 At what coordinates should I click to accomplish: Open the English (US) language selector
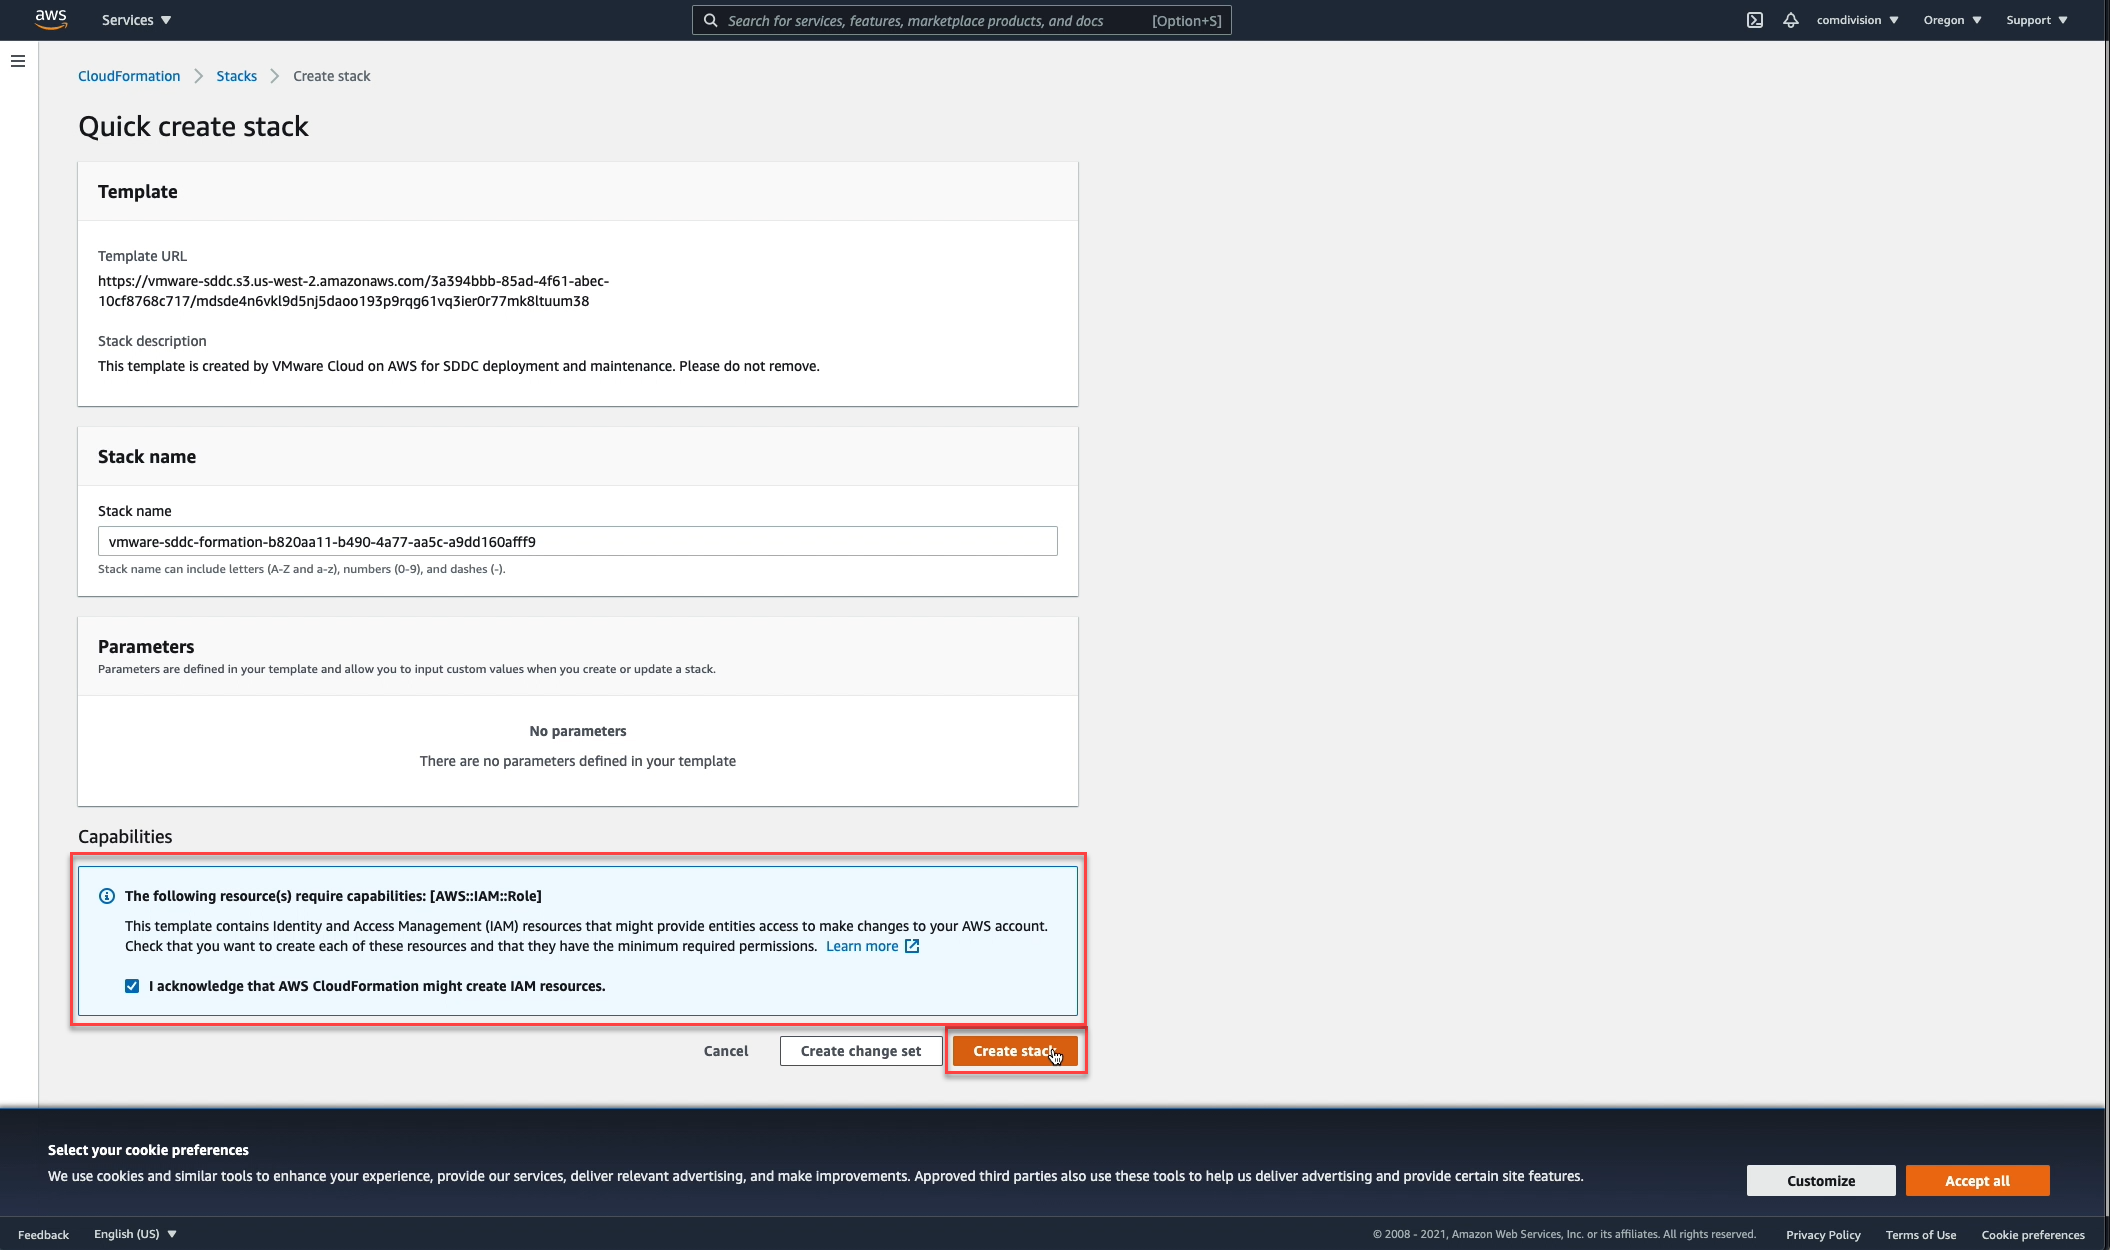(x=135, y=1234)
